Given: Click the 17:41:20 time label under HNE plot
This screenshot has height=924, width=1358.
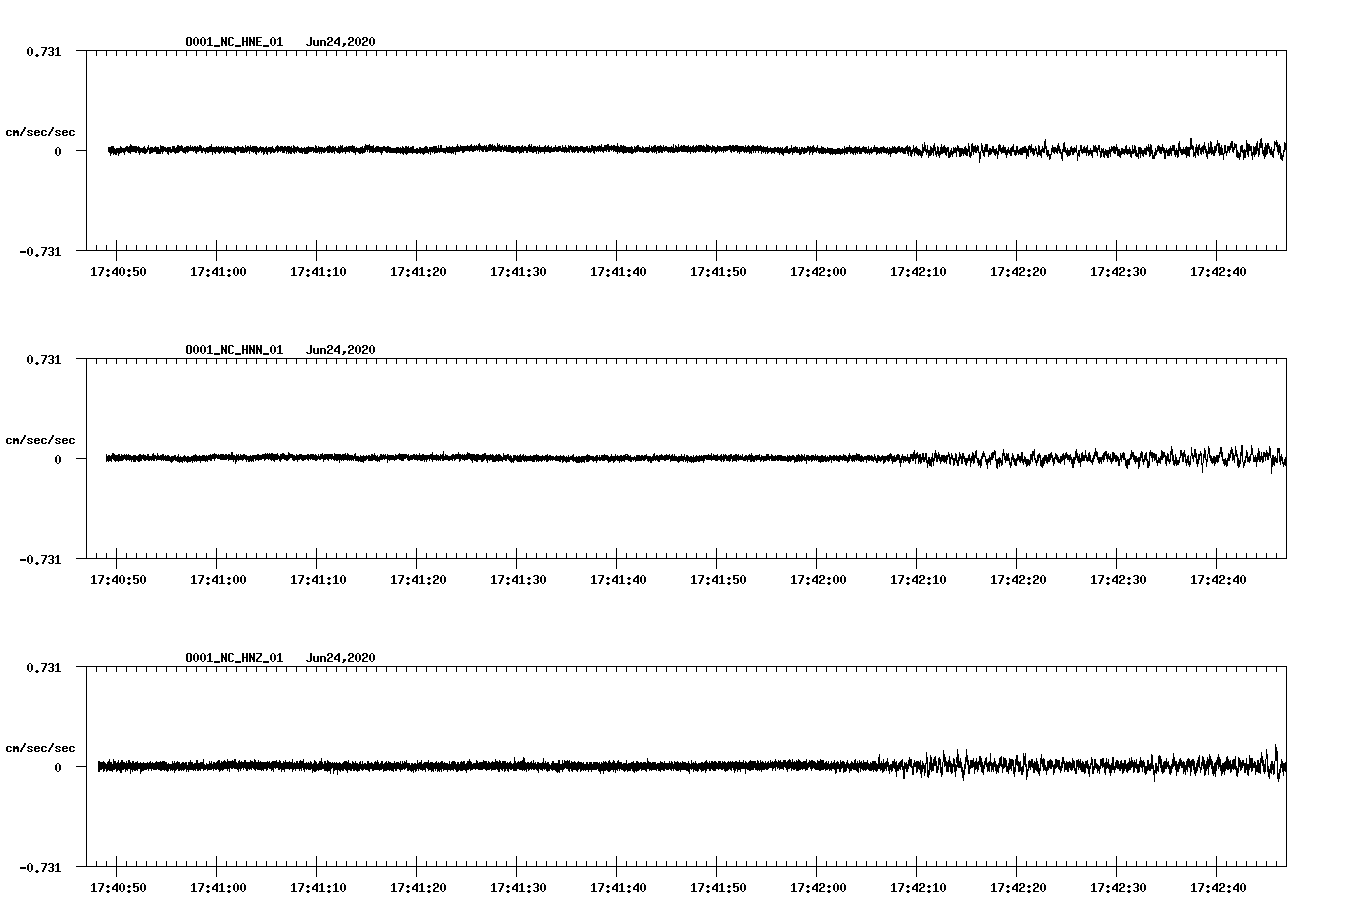Looking at the screenshot, I should [x=418, y=271].
